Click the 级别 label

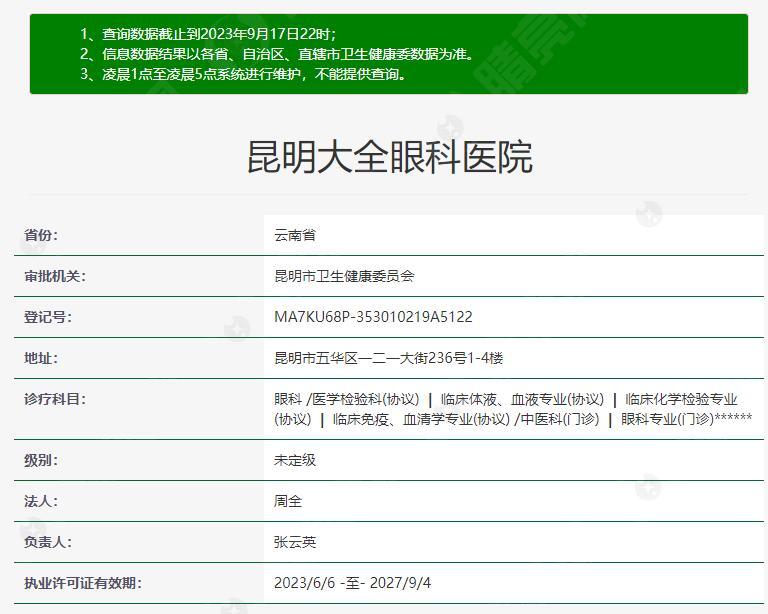click(41, 460)
